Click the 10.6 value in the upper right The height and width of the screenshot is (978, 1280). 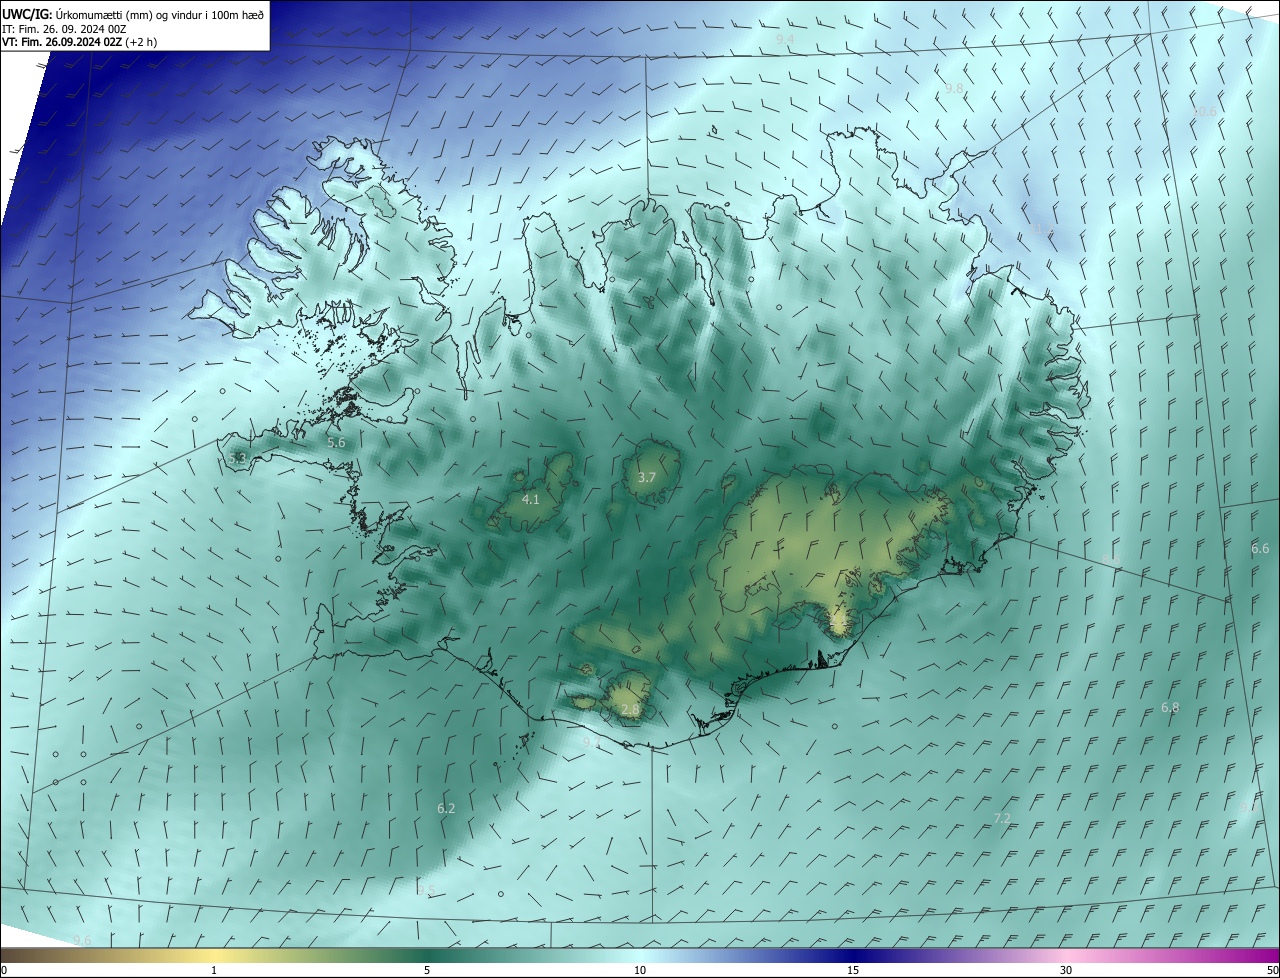pos(1205,111)
